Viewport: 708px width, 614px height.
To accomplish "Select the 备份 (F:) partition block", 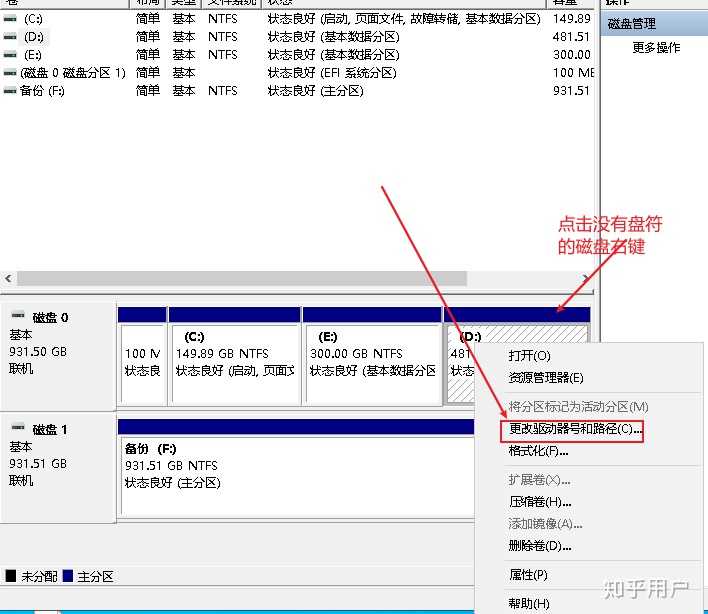I will click(x=296, y=470).
